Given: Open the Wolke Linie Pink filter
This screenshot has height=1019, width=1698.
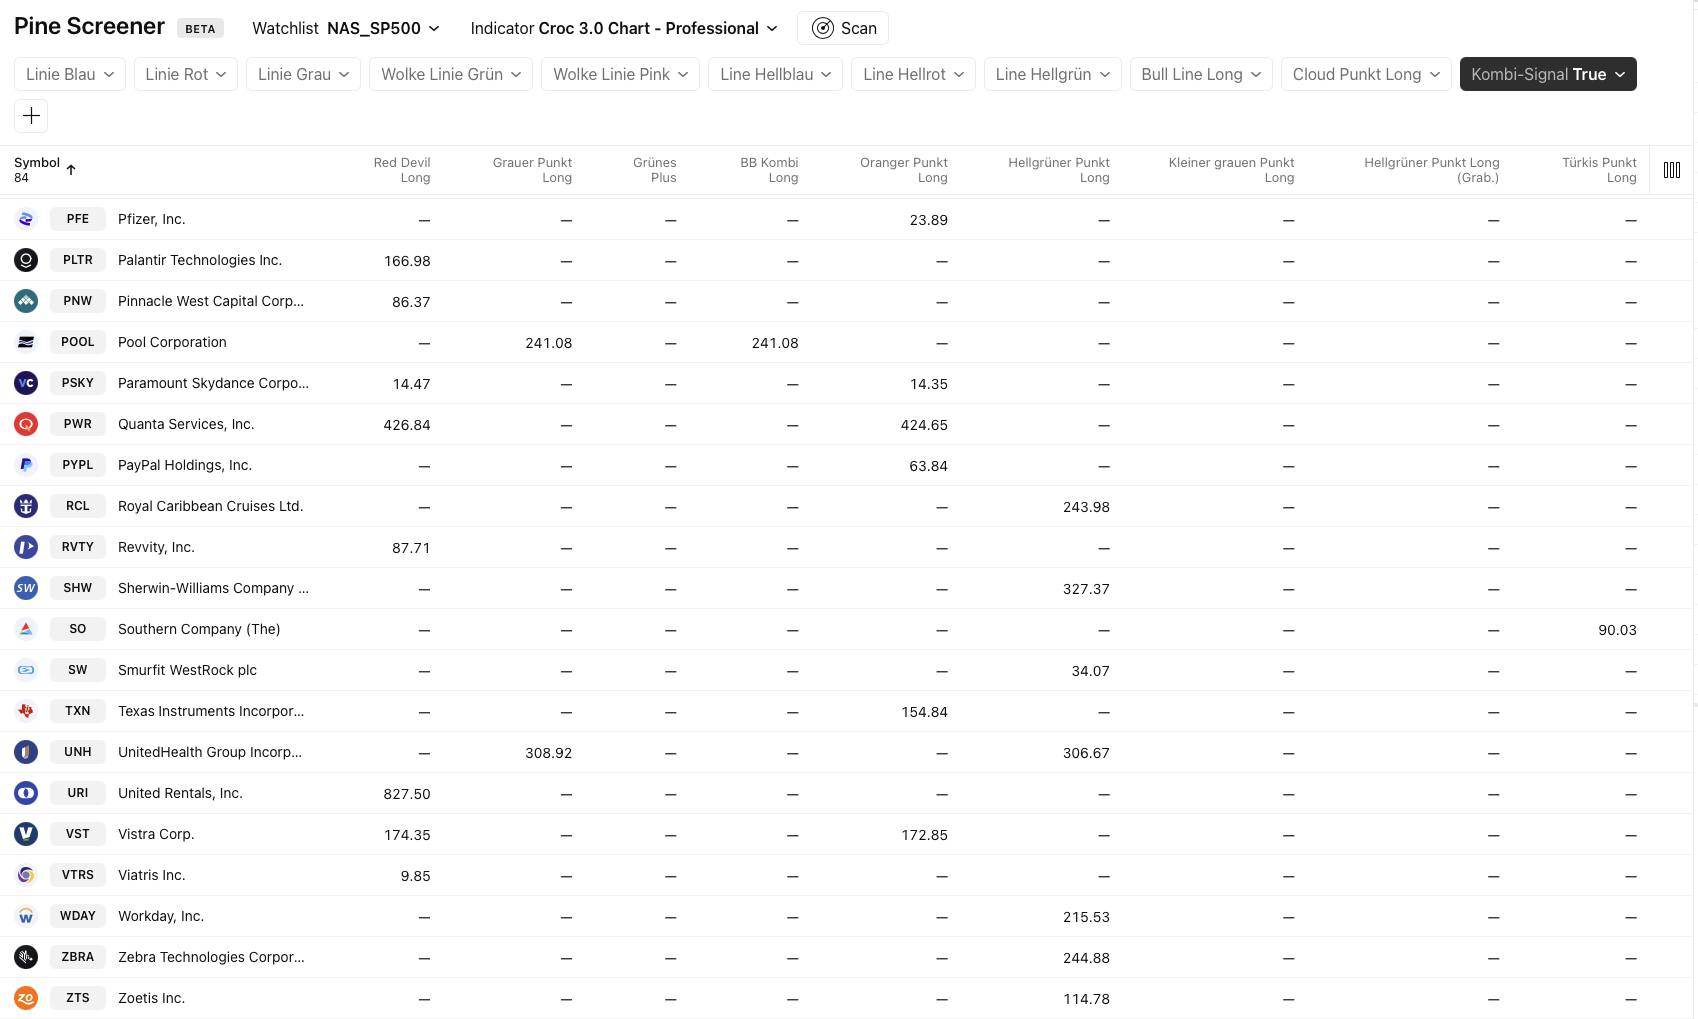Looking at the screenshot, I should 620,74.
